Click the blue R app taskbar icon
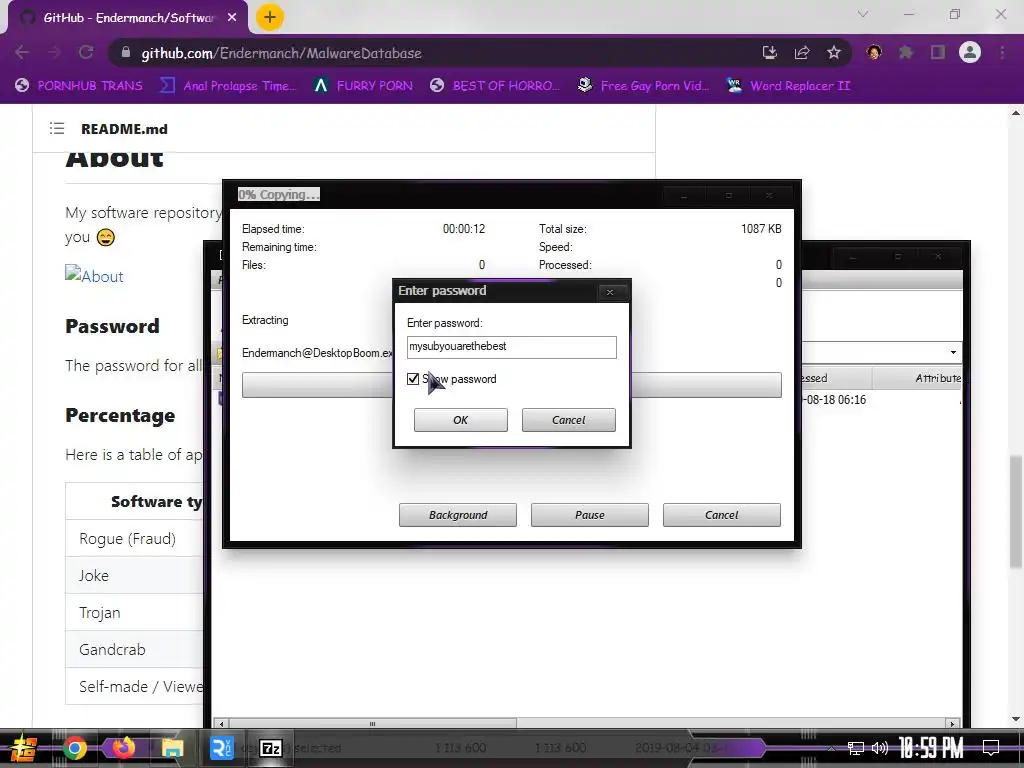This screenshot has width=1024, height=768. pos(221,748)
